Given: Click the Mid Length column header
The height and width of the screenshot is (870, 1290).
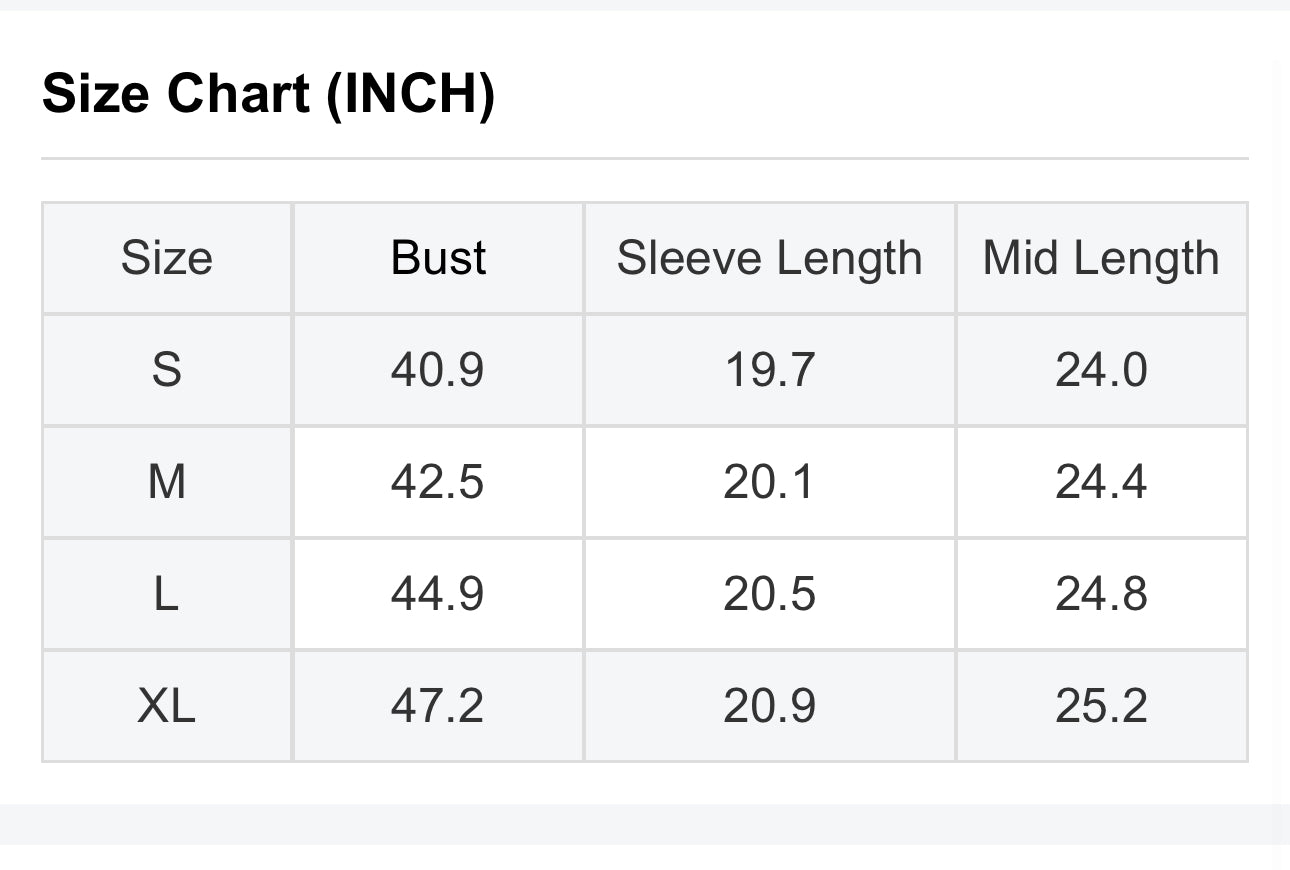Looking at the screenshot, I should pyautogui.click(x=1101, y=258).
